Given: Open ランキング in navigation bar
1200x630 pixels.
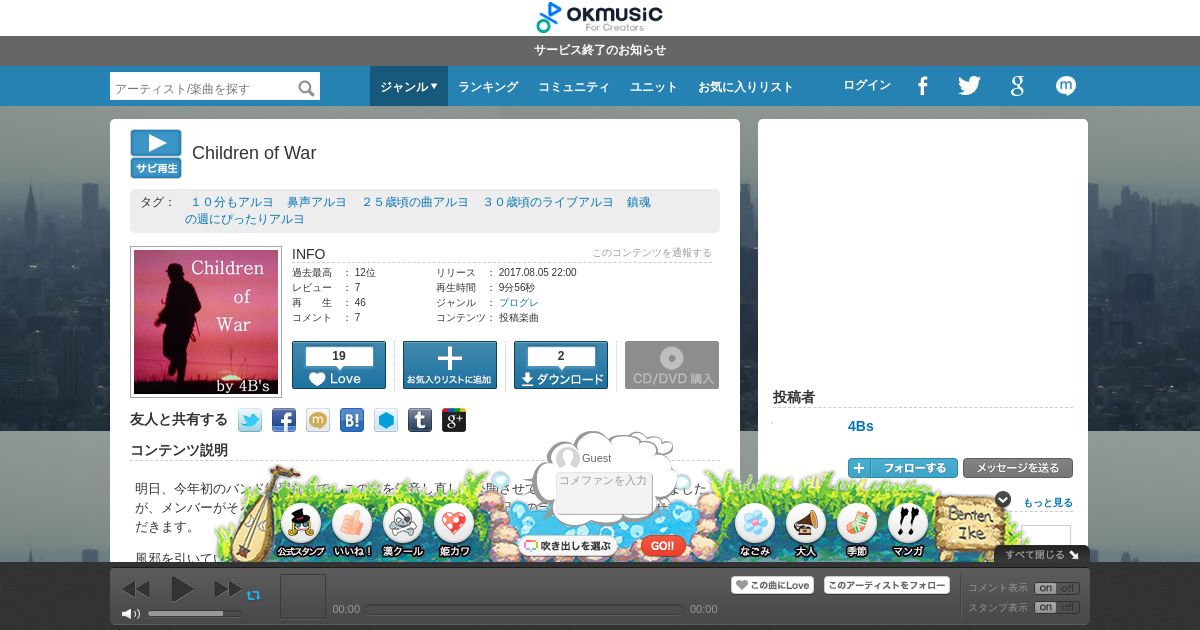Looking at the screenshot, I should 488,87.
